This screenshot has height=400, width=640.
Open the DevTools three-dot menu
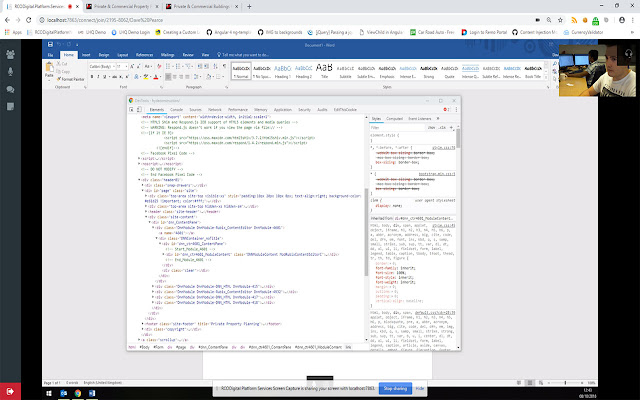click(456, 109)
